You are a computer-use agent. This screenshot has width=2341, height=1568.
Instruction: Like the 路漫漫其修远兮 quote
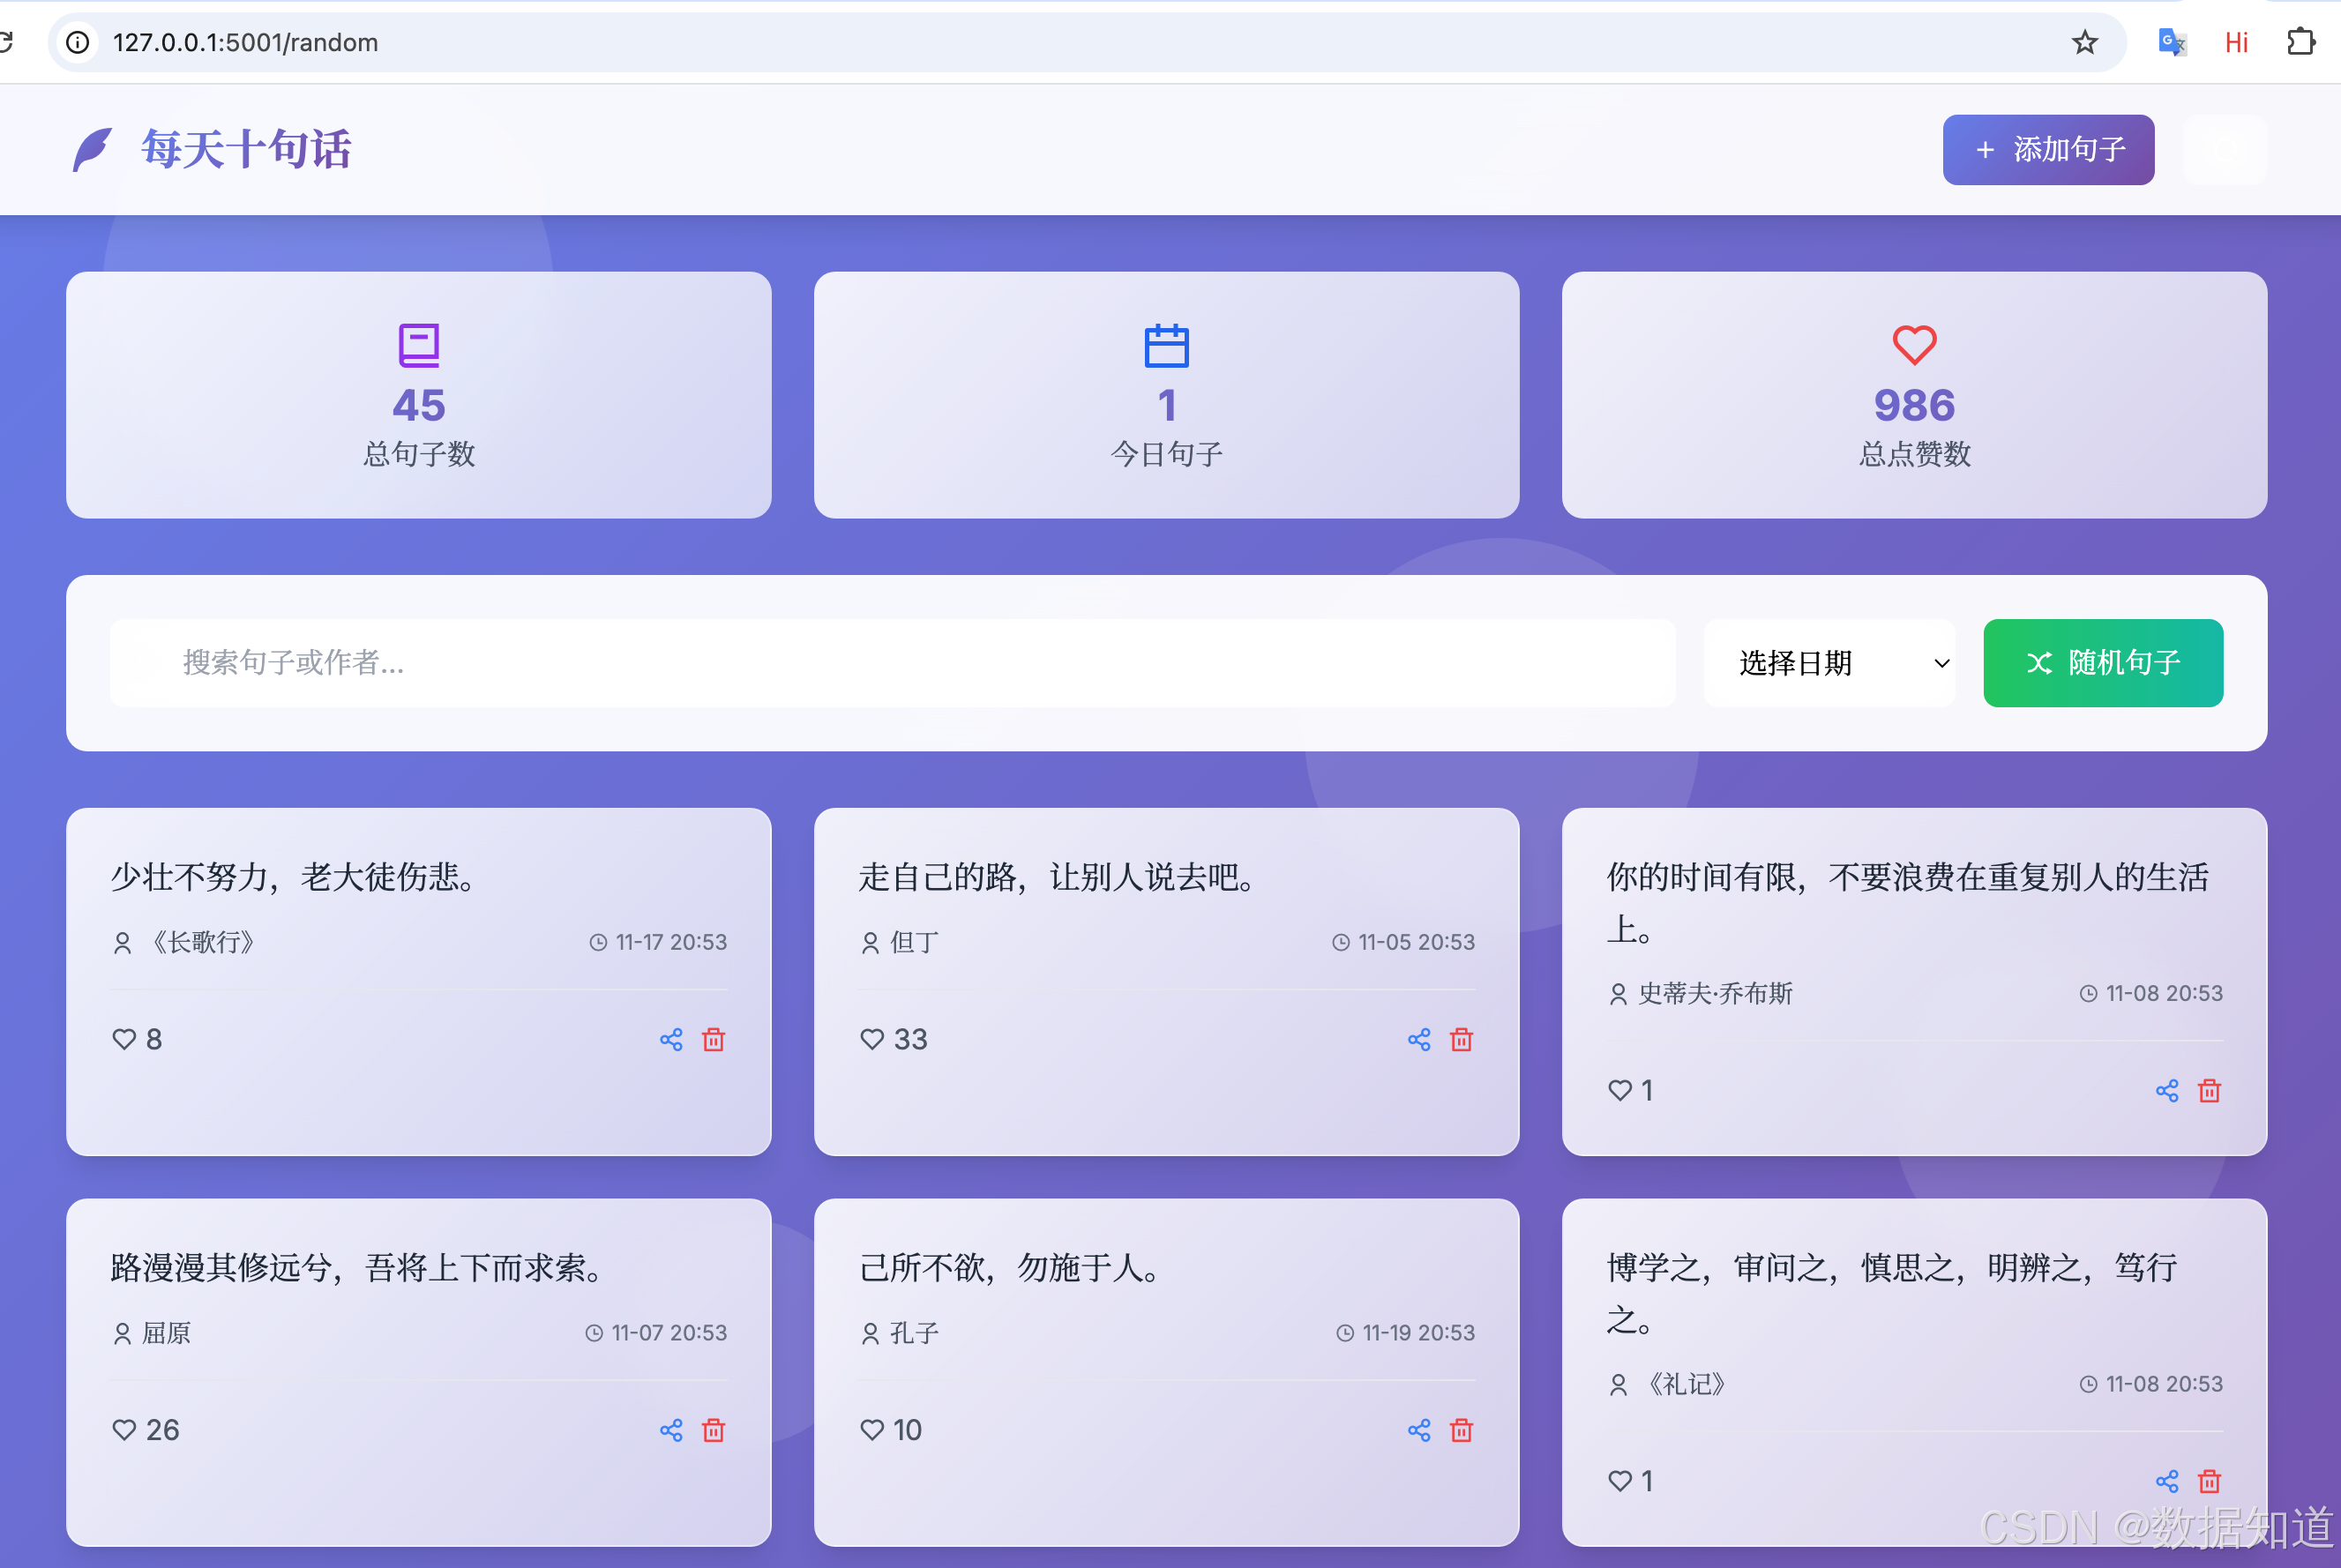(124, 1431)
